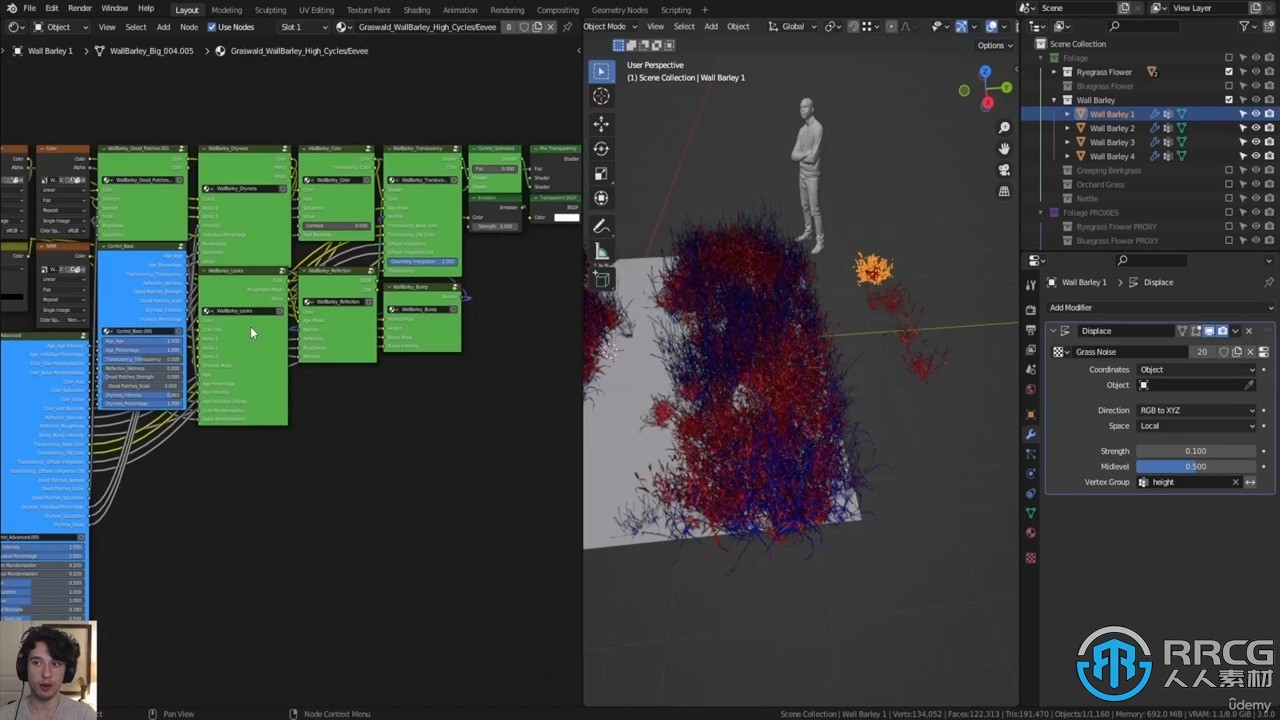The image size is (1280, 720).
Task: Disable Wall Barley 3 render camera icon
Action: click(1269, 142)
